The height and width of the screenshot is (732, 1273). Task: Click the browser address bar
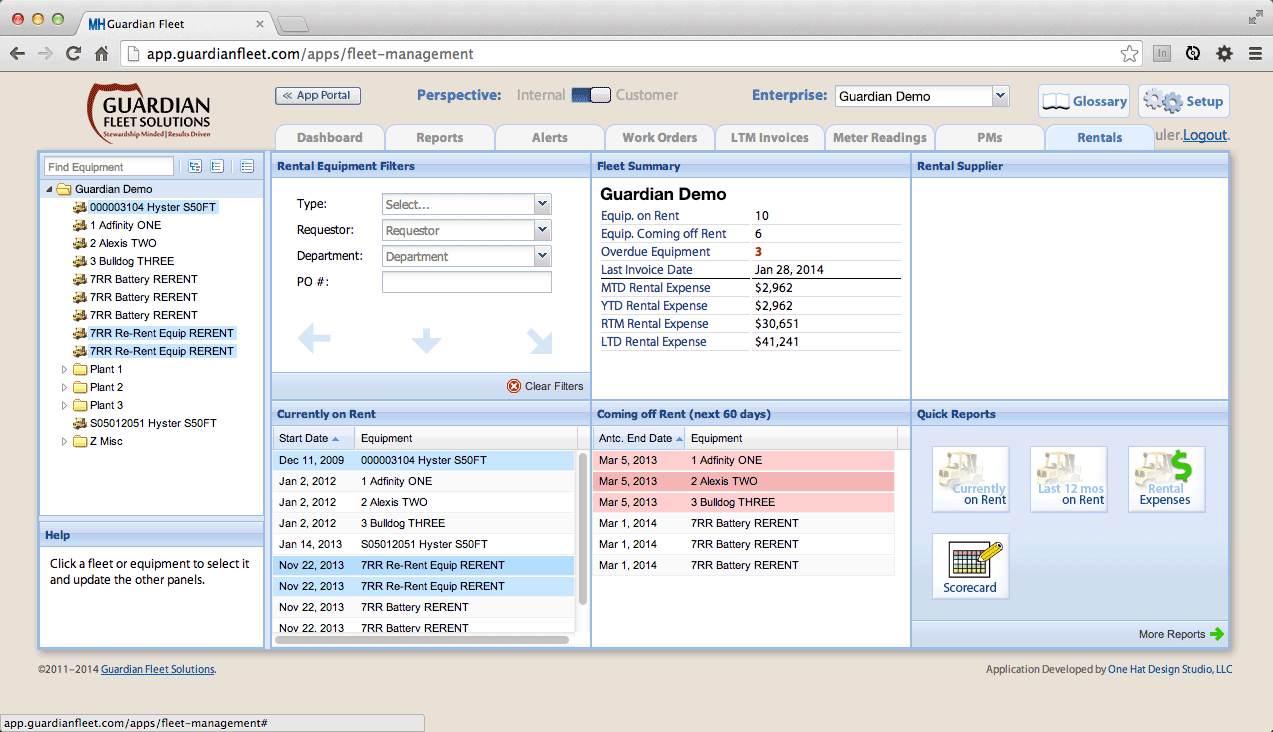click(630, 54)
